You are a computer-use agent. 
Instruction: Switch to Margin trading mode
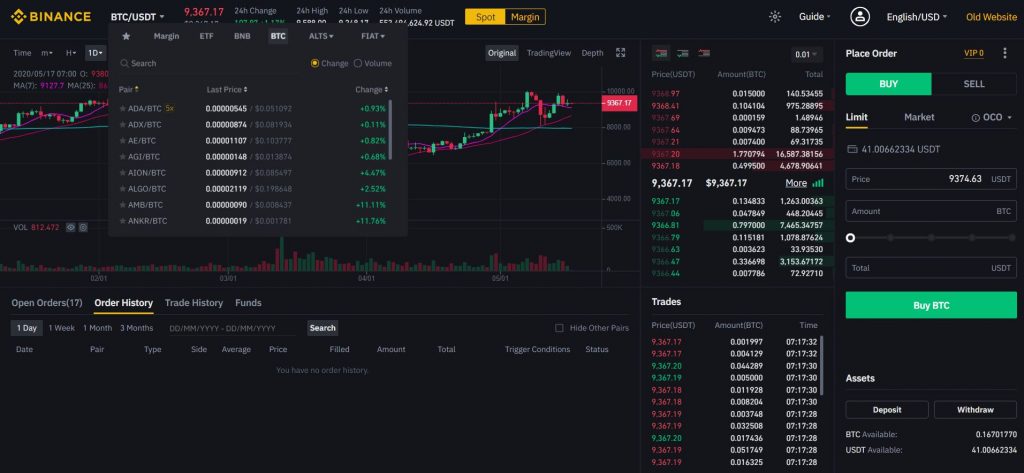click(x=525, y=17)
